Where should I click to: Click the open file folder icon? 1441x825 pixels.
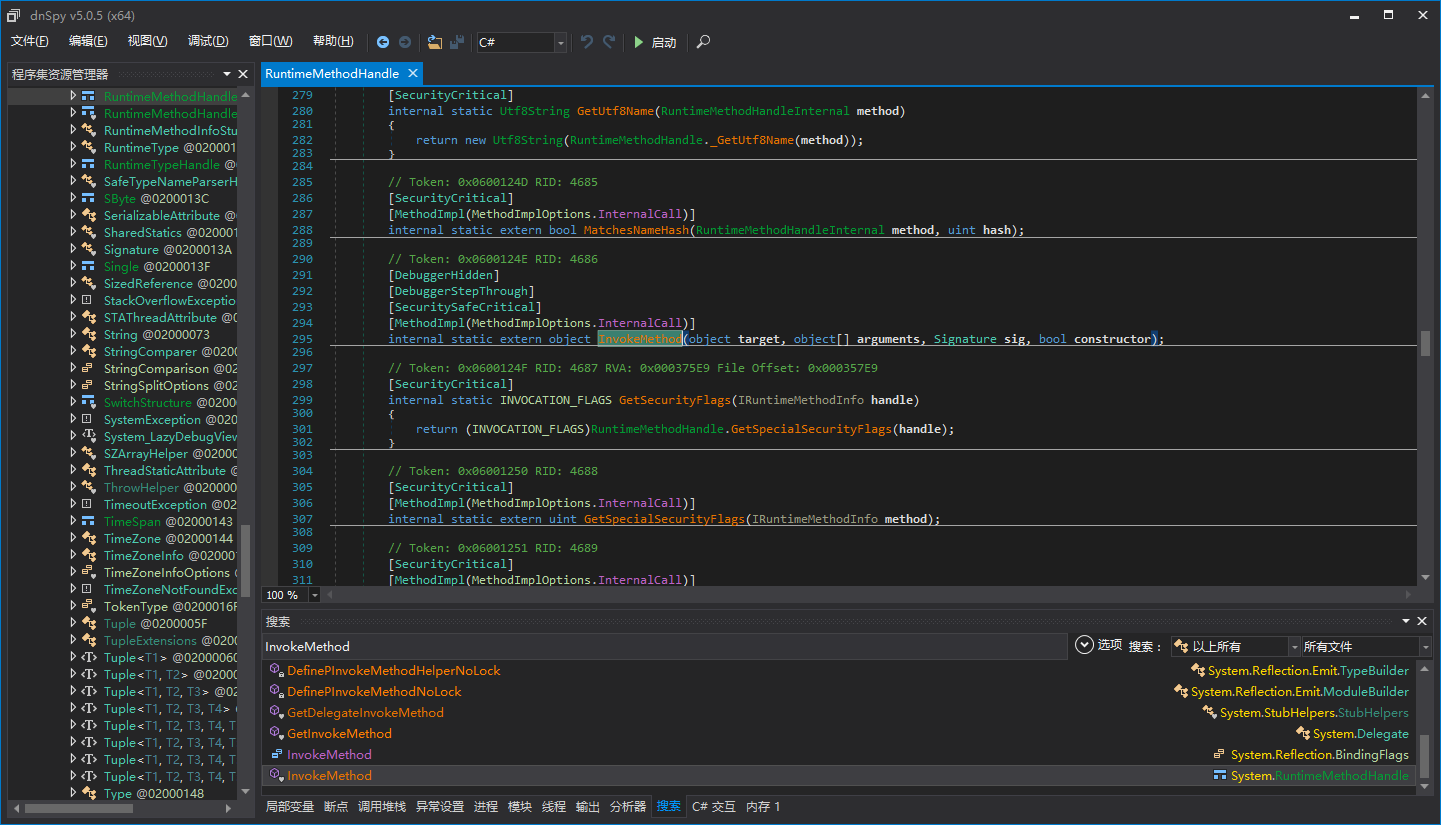click(x=434, y=42)
